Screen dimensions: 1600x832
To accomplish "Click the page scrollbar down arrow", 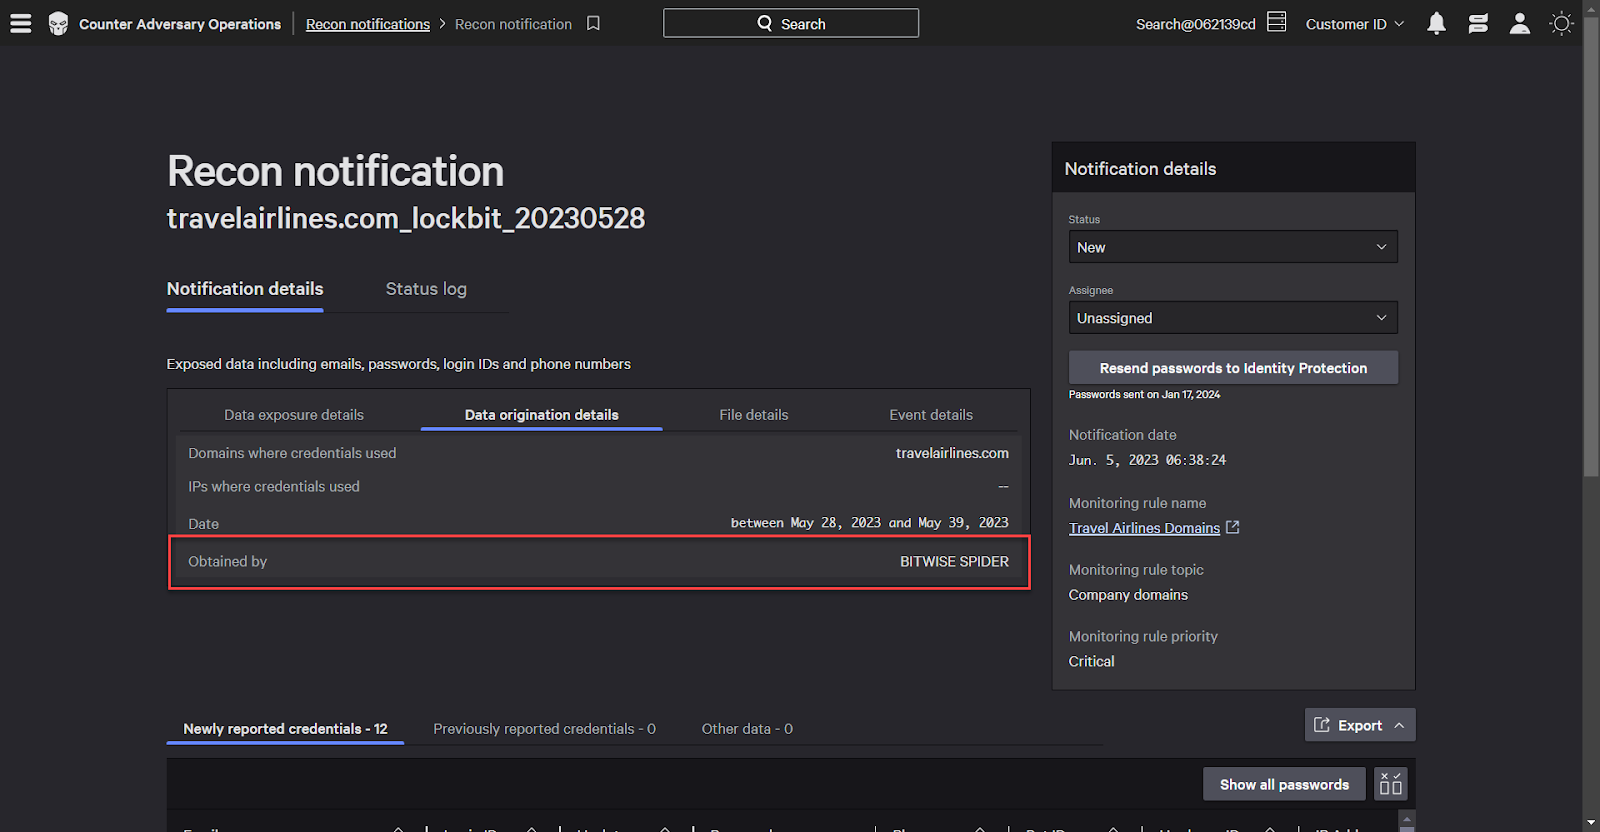I will pyautogui.click(x=1591, y=823).
